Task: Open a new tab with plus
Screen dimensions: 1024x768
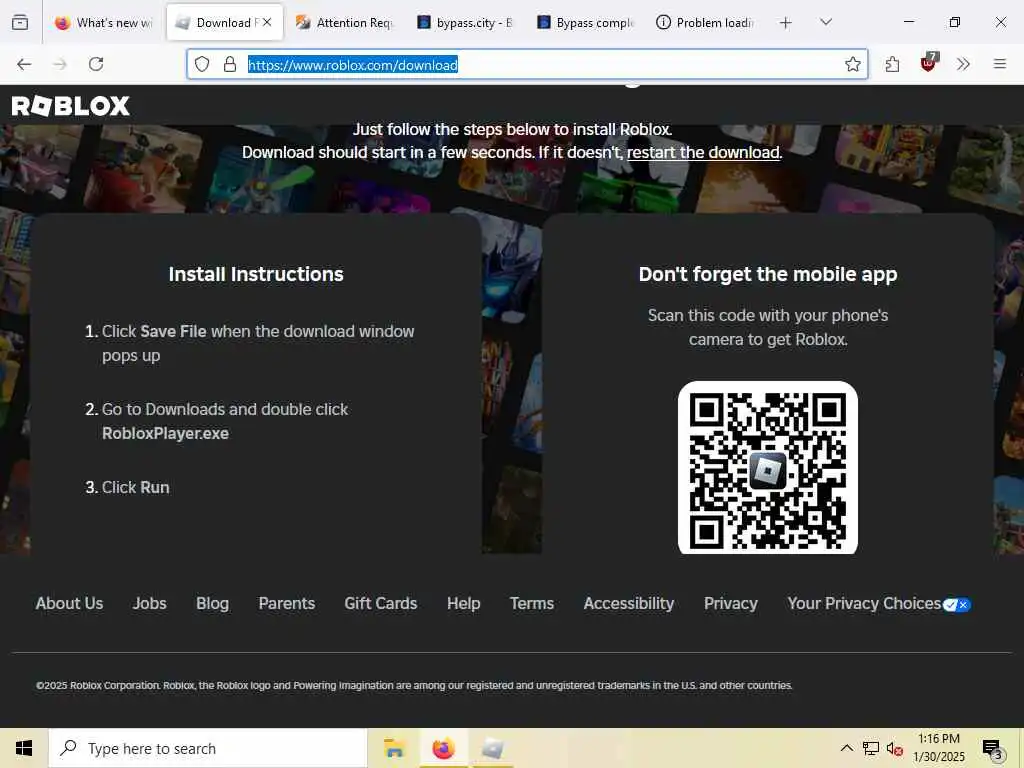Action: pos(786,23)
